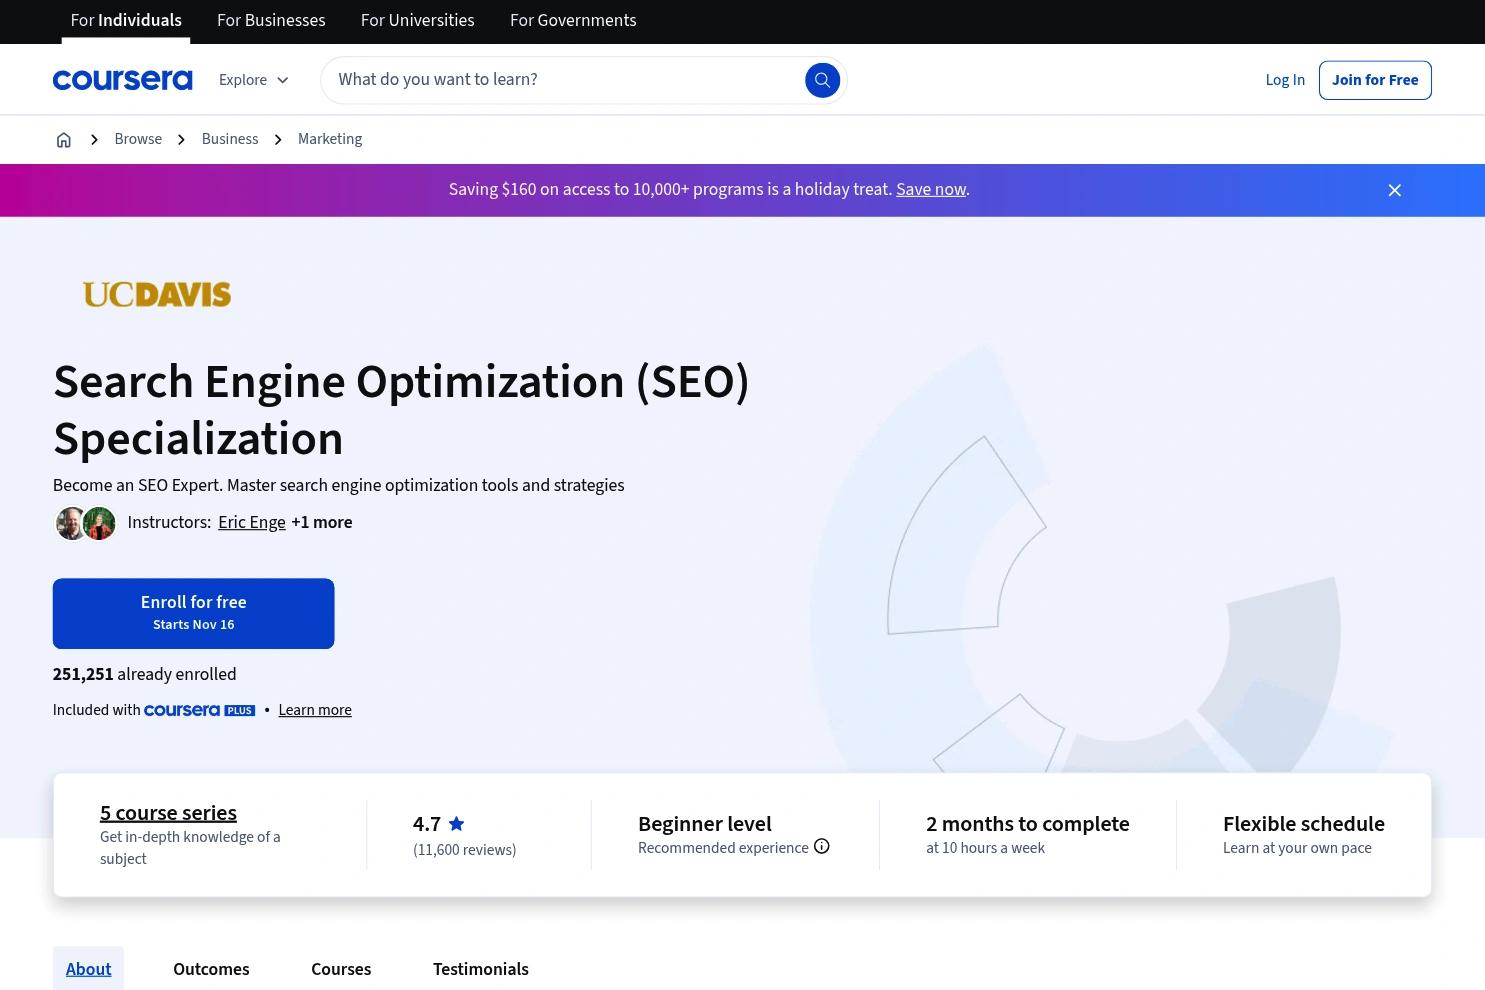Switch to the Outcomes tab
Image resolution: width=1485 pixels, height=990 pixels.
pyautogui.click(x=210, y=968)
